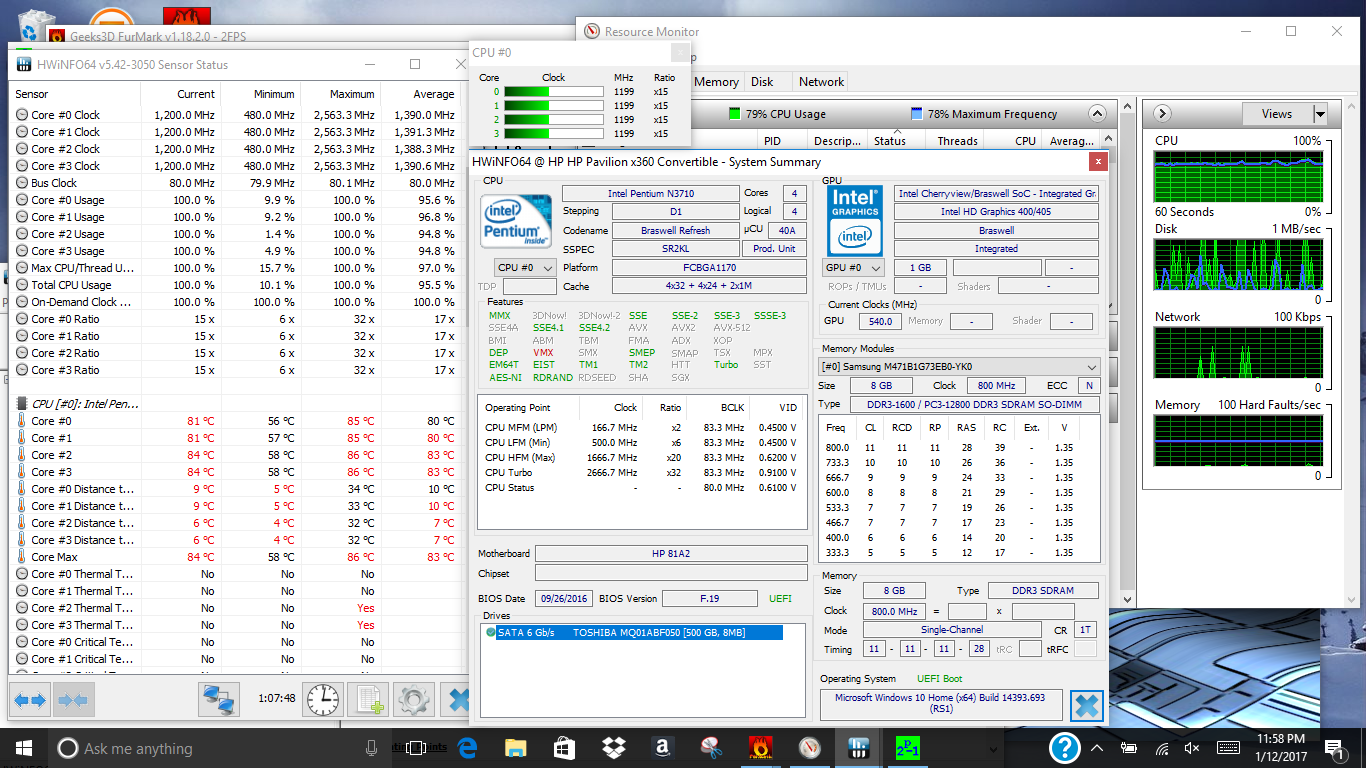Viewport: 1366px width, 768px height.
Task: Click the logging sheet with plus icon
Action: (368, 700)
